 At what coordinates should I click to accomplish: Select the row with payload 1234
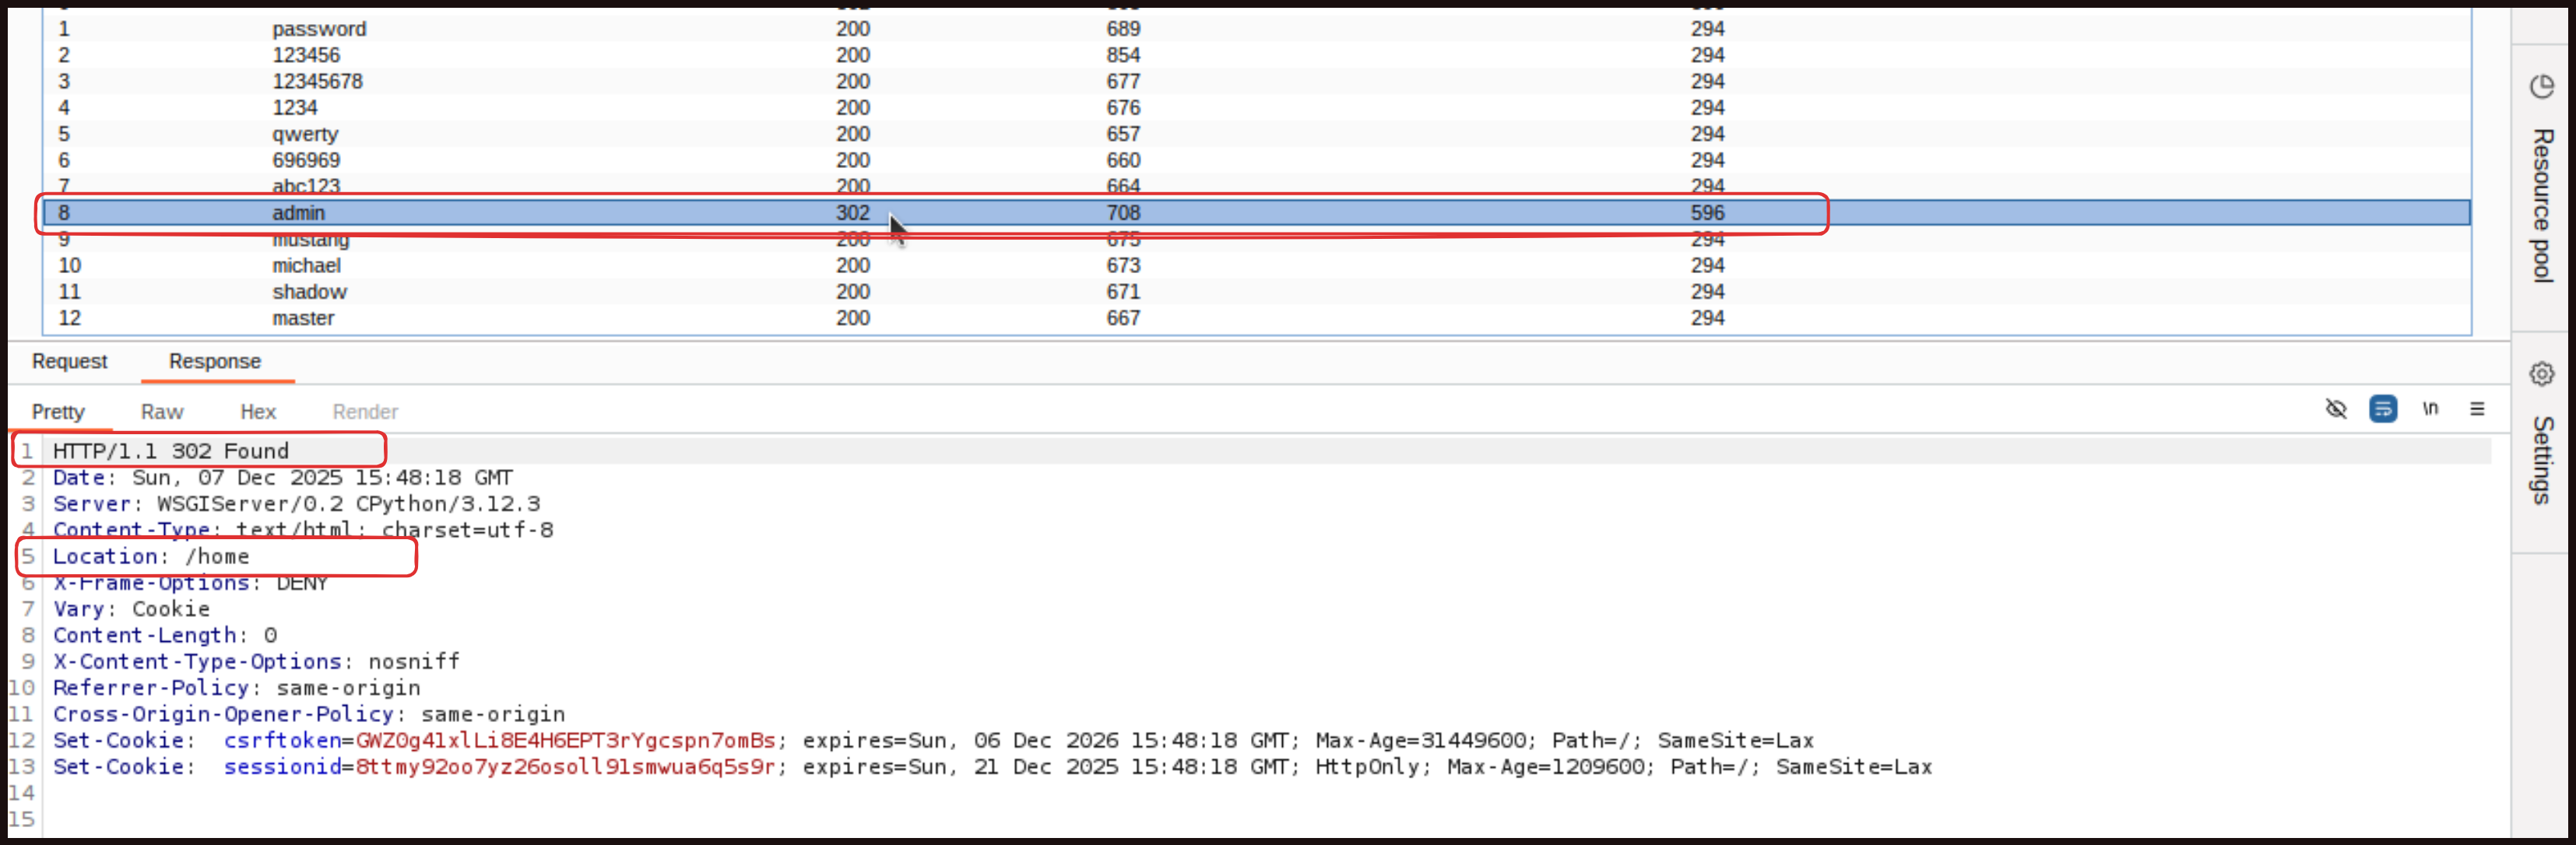point(1257,108)
